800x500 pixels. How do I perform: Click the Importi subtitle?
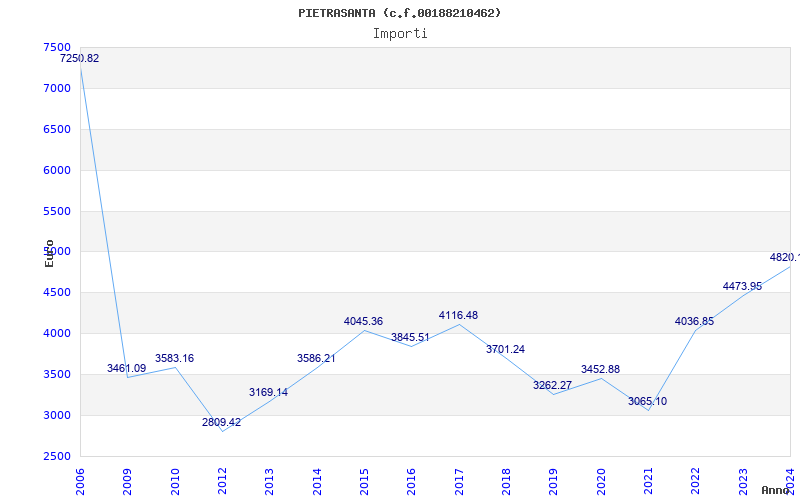[400, 34]
